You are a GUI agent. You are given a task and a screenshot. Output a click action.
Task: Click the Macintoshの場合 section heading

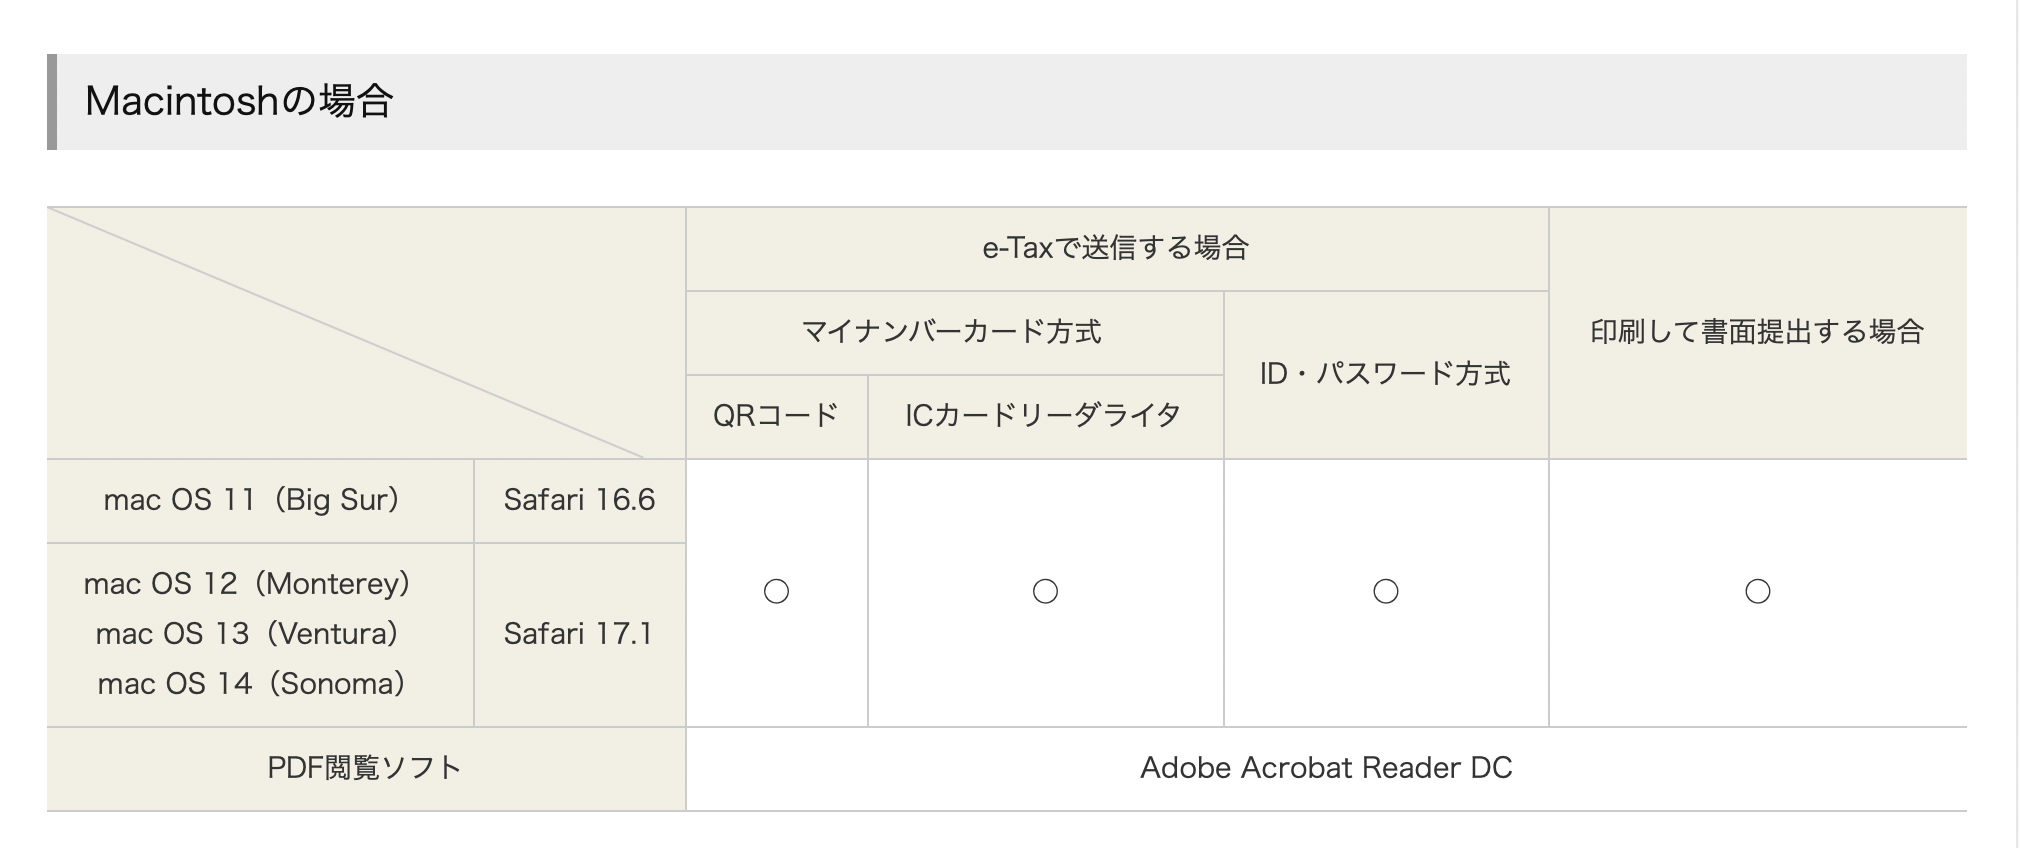click(x=239, y=101)
